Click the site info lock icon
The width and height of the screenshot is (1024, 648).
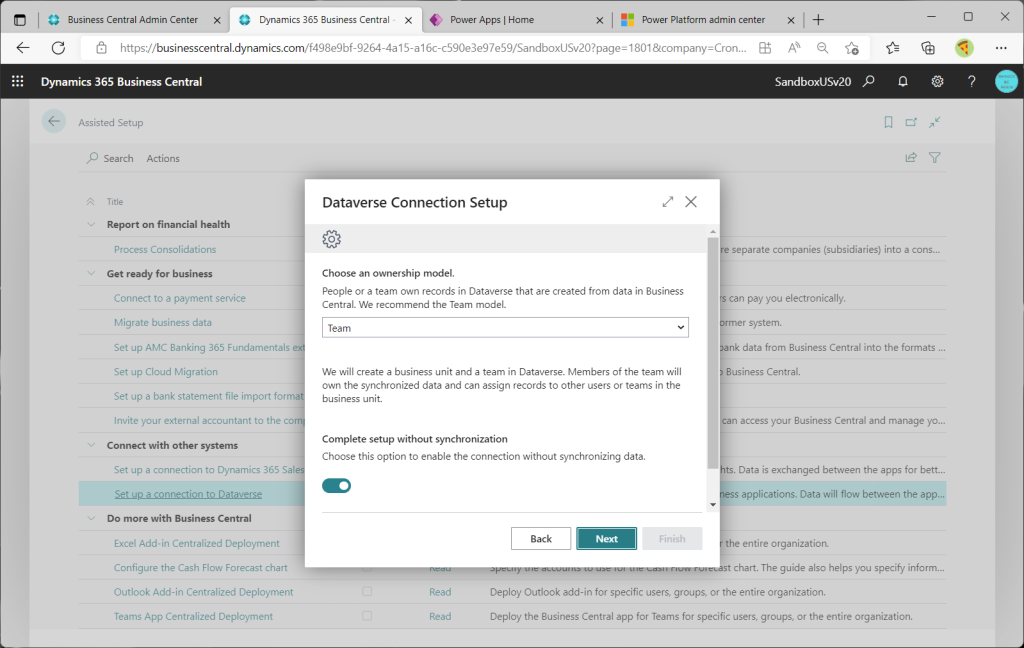click(x=101, y=48)
